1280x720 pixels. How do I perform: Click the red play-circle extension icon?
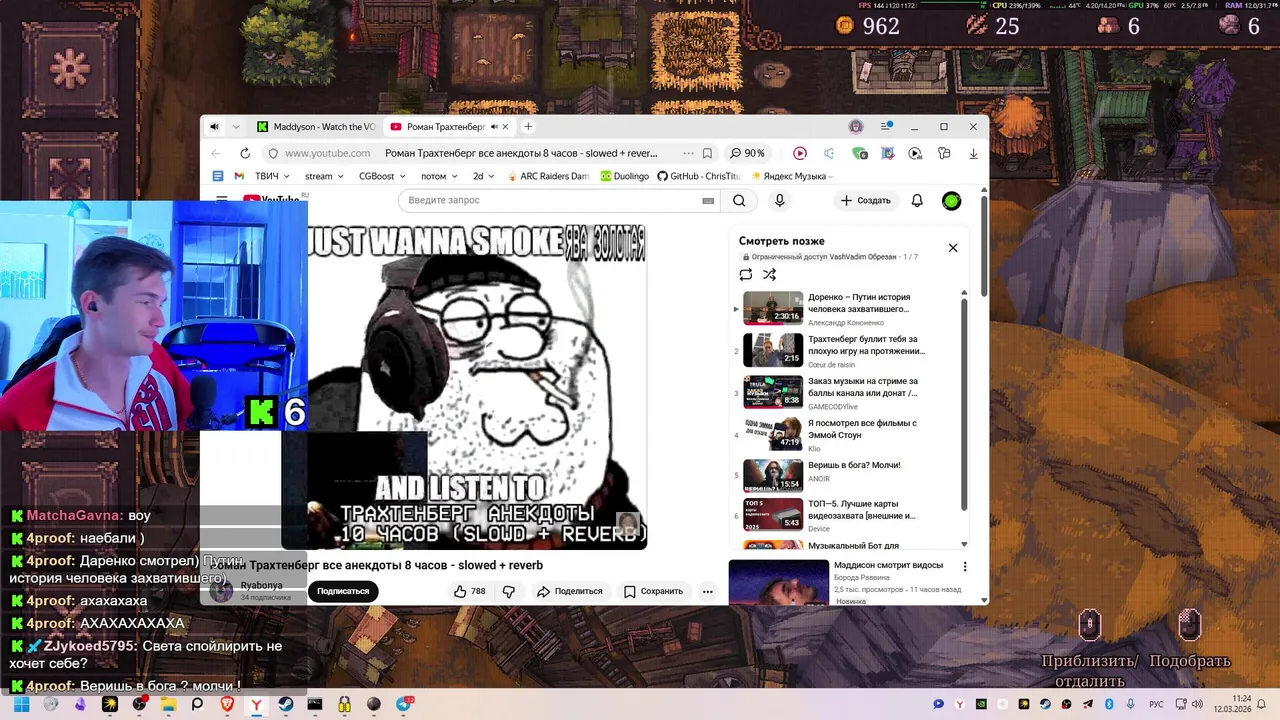800,153
